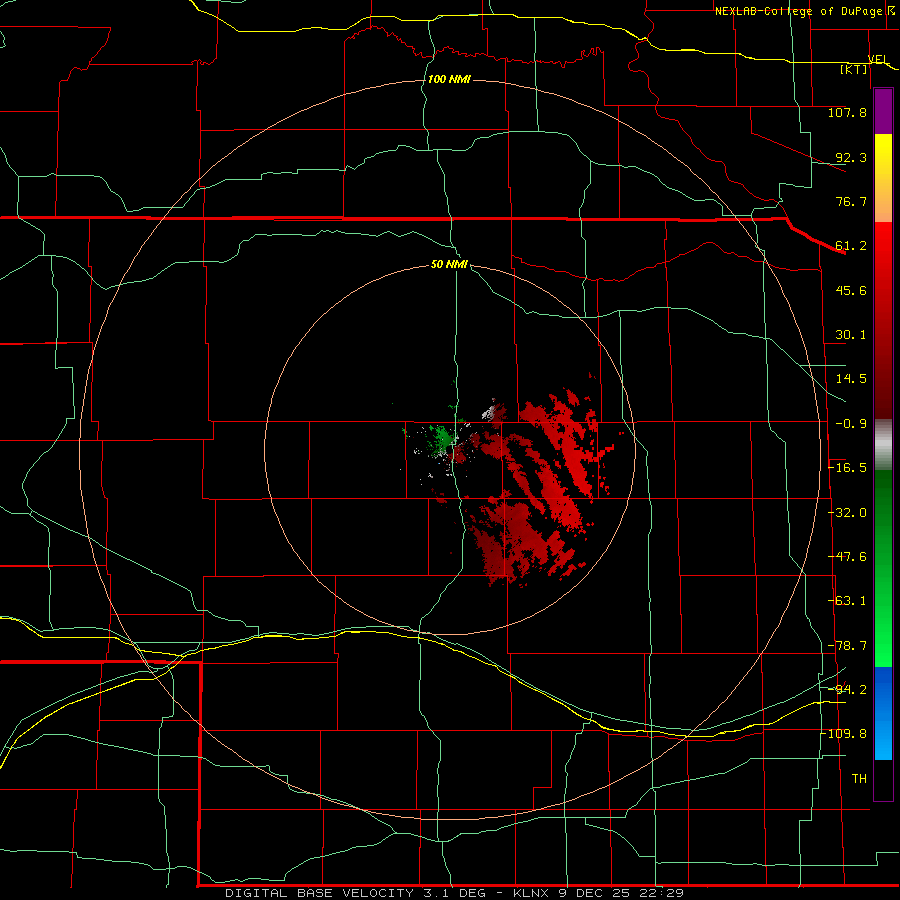Screen dimensions: 900x900
Task: Select the 107.8 scale value
Action: 847,112
